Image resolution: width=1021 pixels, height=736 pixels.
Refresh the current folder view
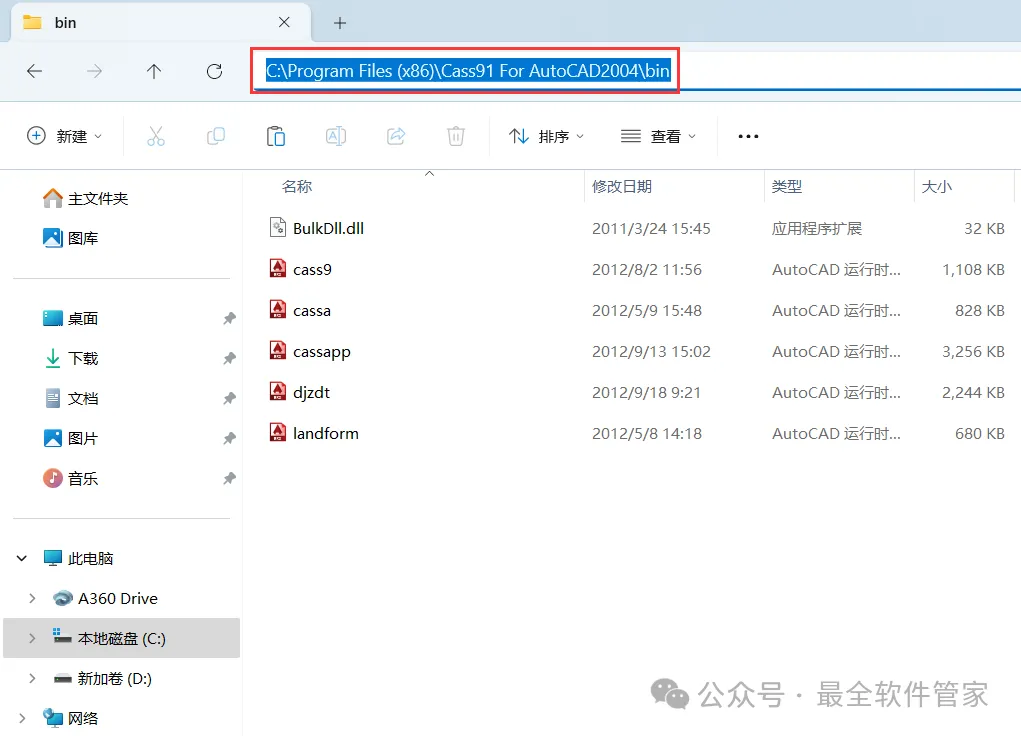point(214,71)
